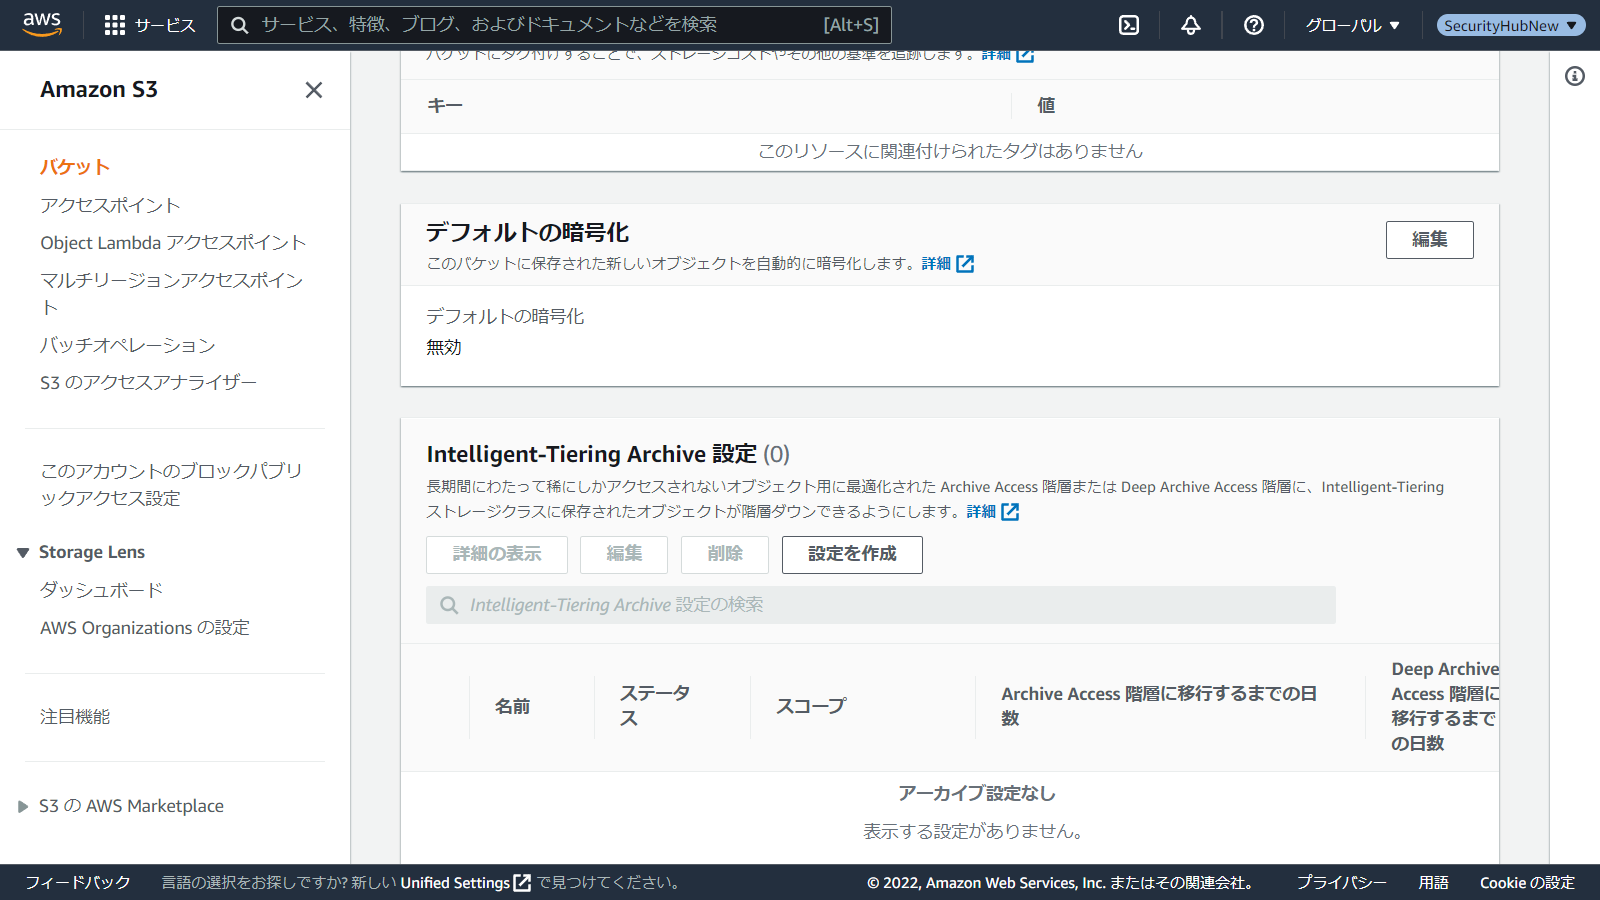Image resolution: width=1600 pixels, height=900 pixels.
Task: Collapse the Storage Lens section
Action: pos(23,553)
